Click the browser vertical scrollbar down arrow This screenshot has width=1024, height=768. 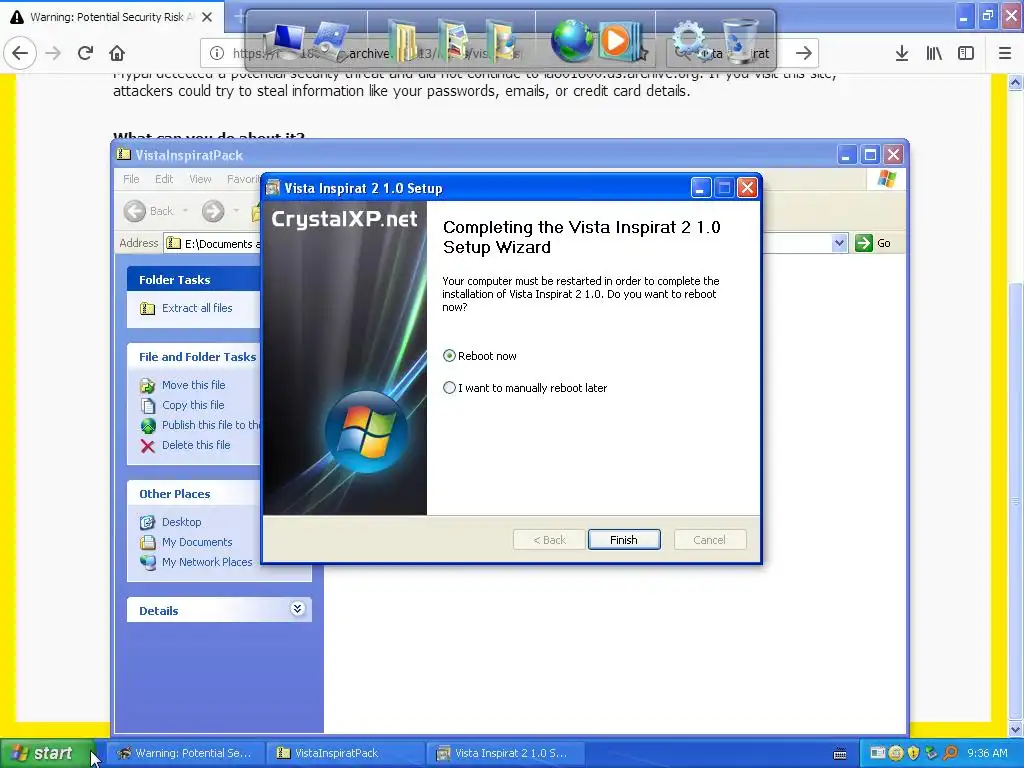pos(1016,729)
